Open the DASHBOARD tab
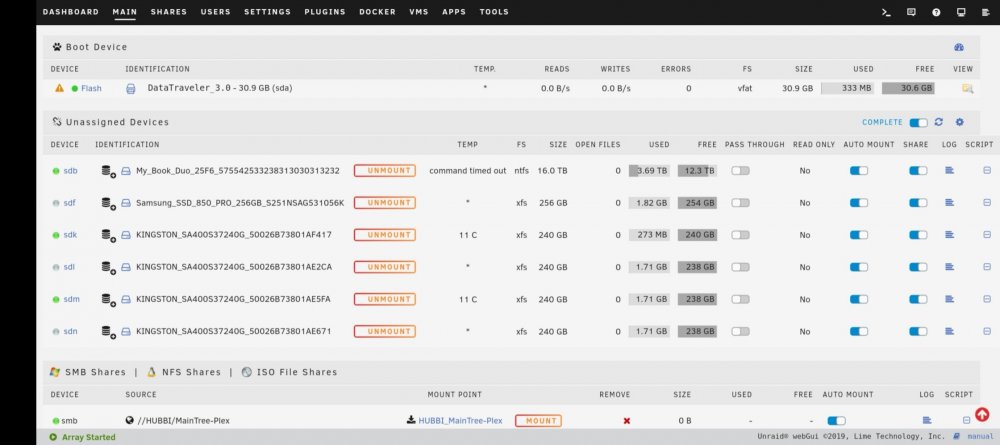 point(71,12)
